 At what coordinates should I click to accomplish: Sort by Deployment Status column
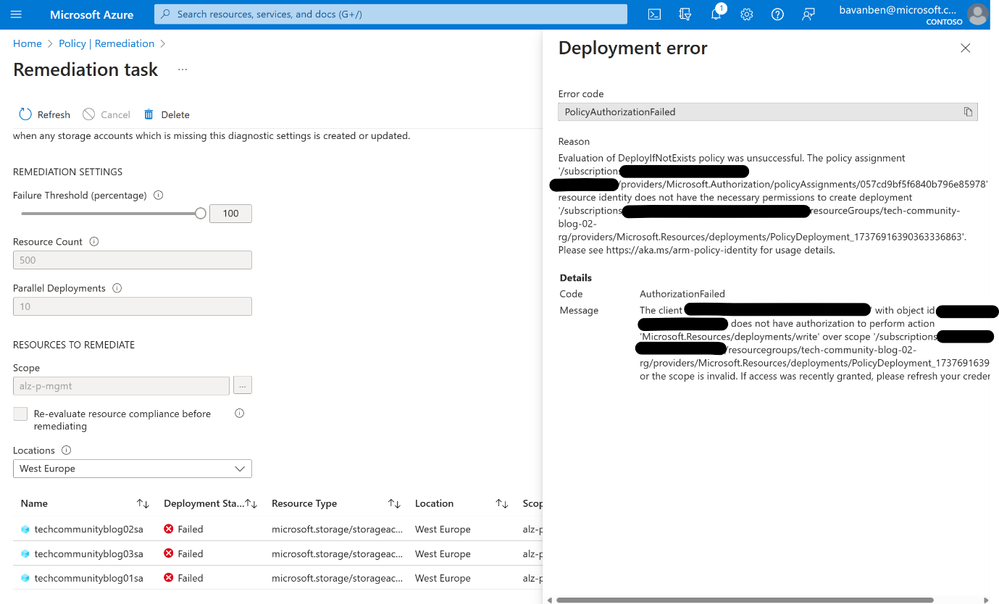click(x=251, y=504)
